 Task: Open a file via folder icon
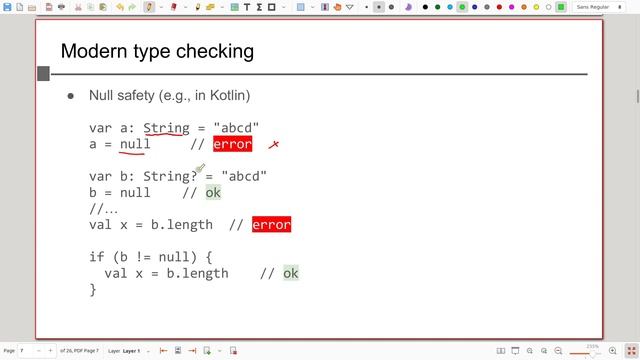click(32, 7)
